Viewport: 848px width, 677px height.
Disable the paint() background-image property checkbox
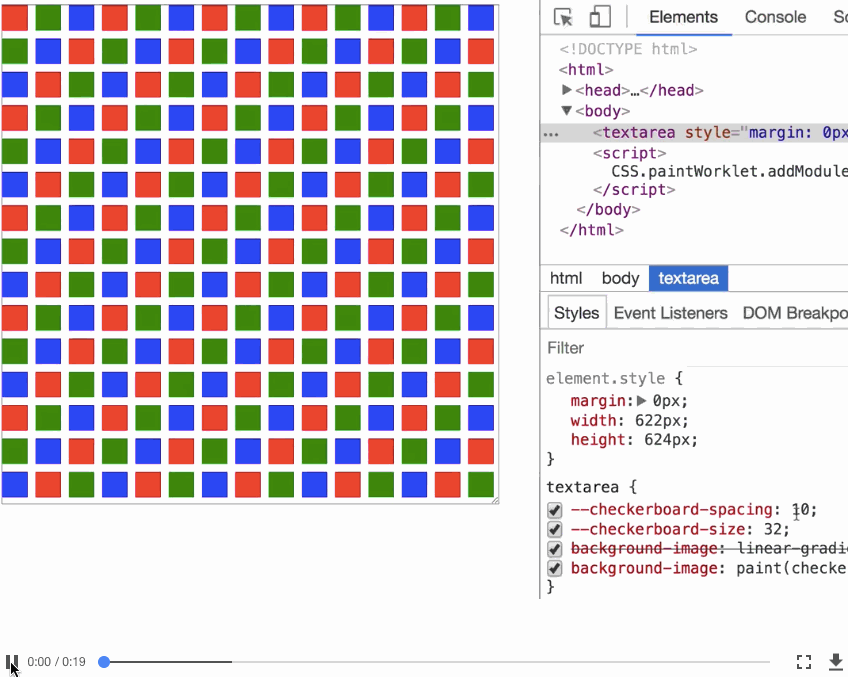pyautogui.click(x=554, y=568)
